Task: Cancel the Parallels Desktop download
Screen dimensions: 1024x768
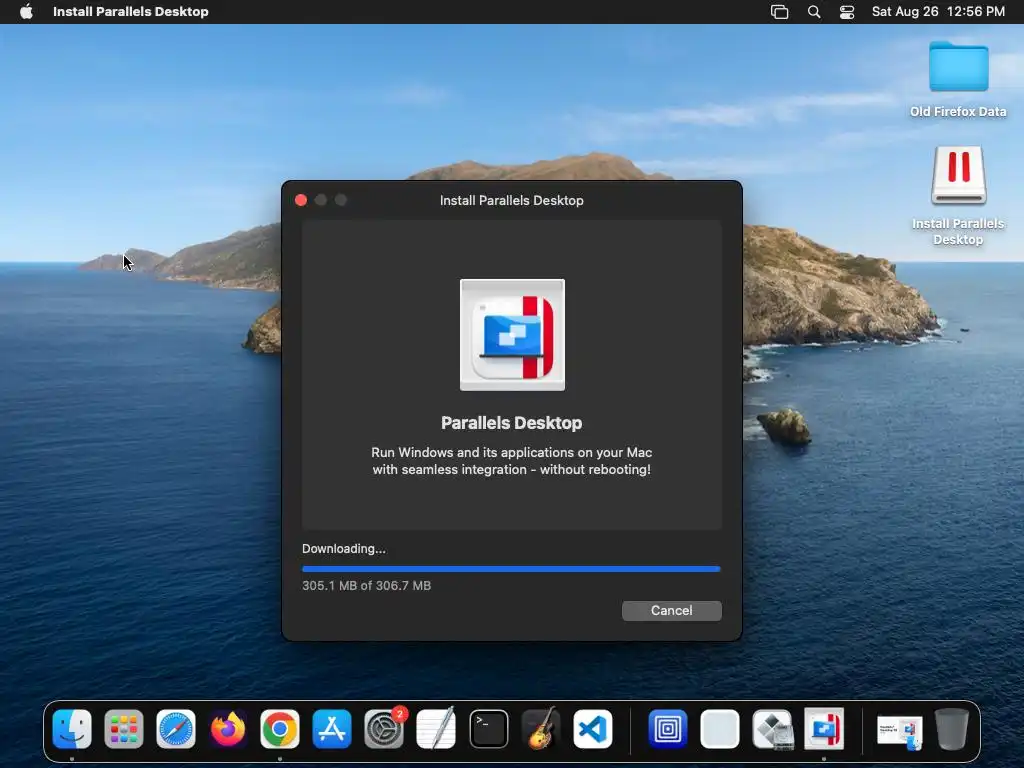Action: pyautogui.click(x=671, y=611)
